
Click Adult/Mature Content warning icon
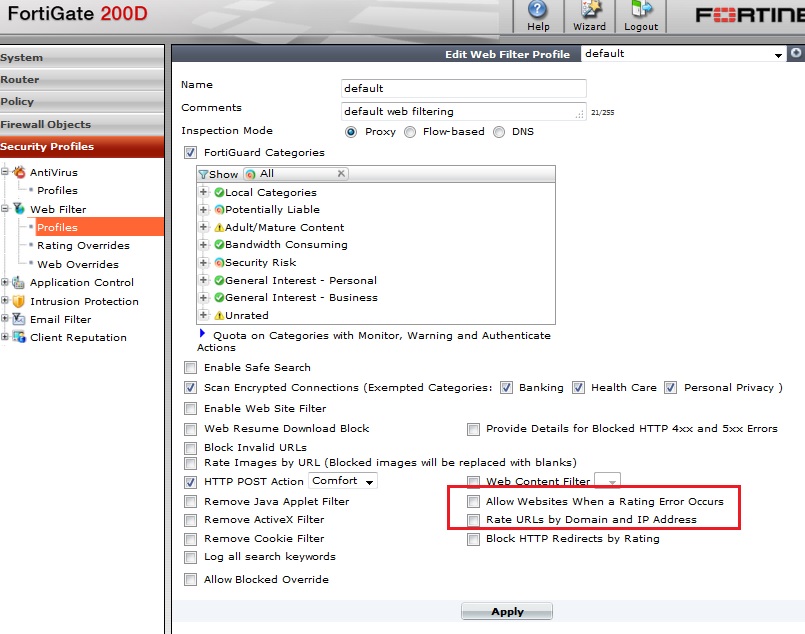point(219,227)
